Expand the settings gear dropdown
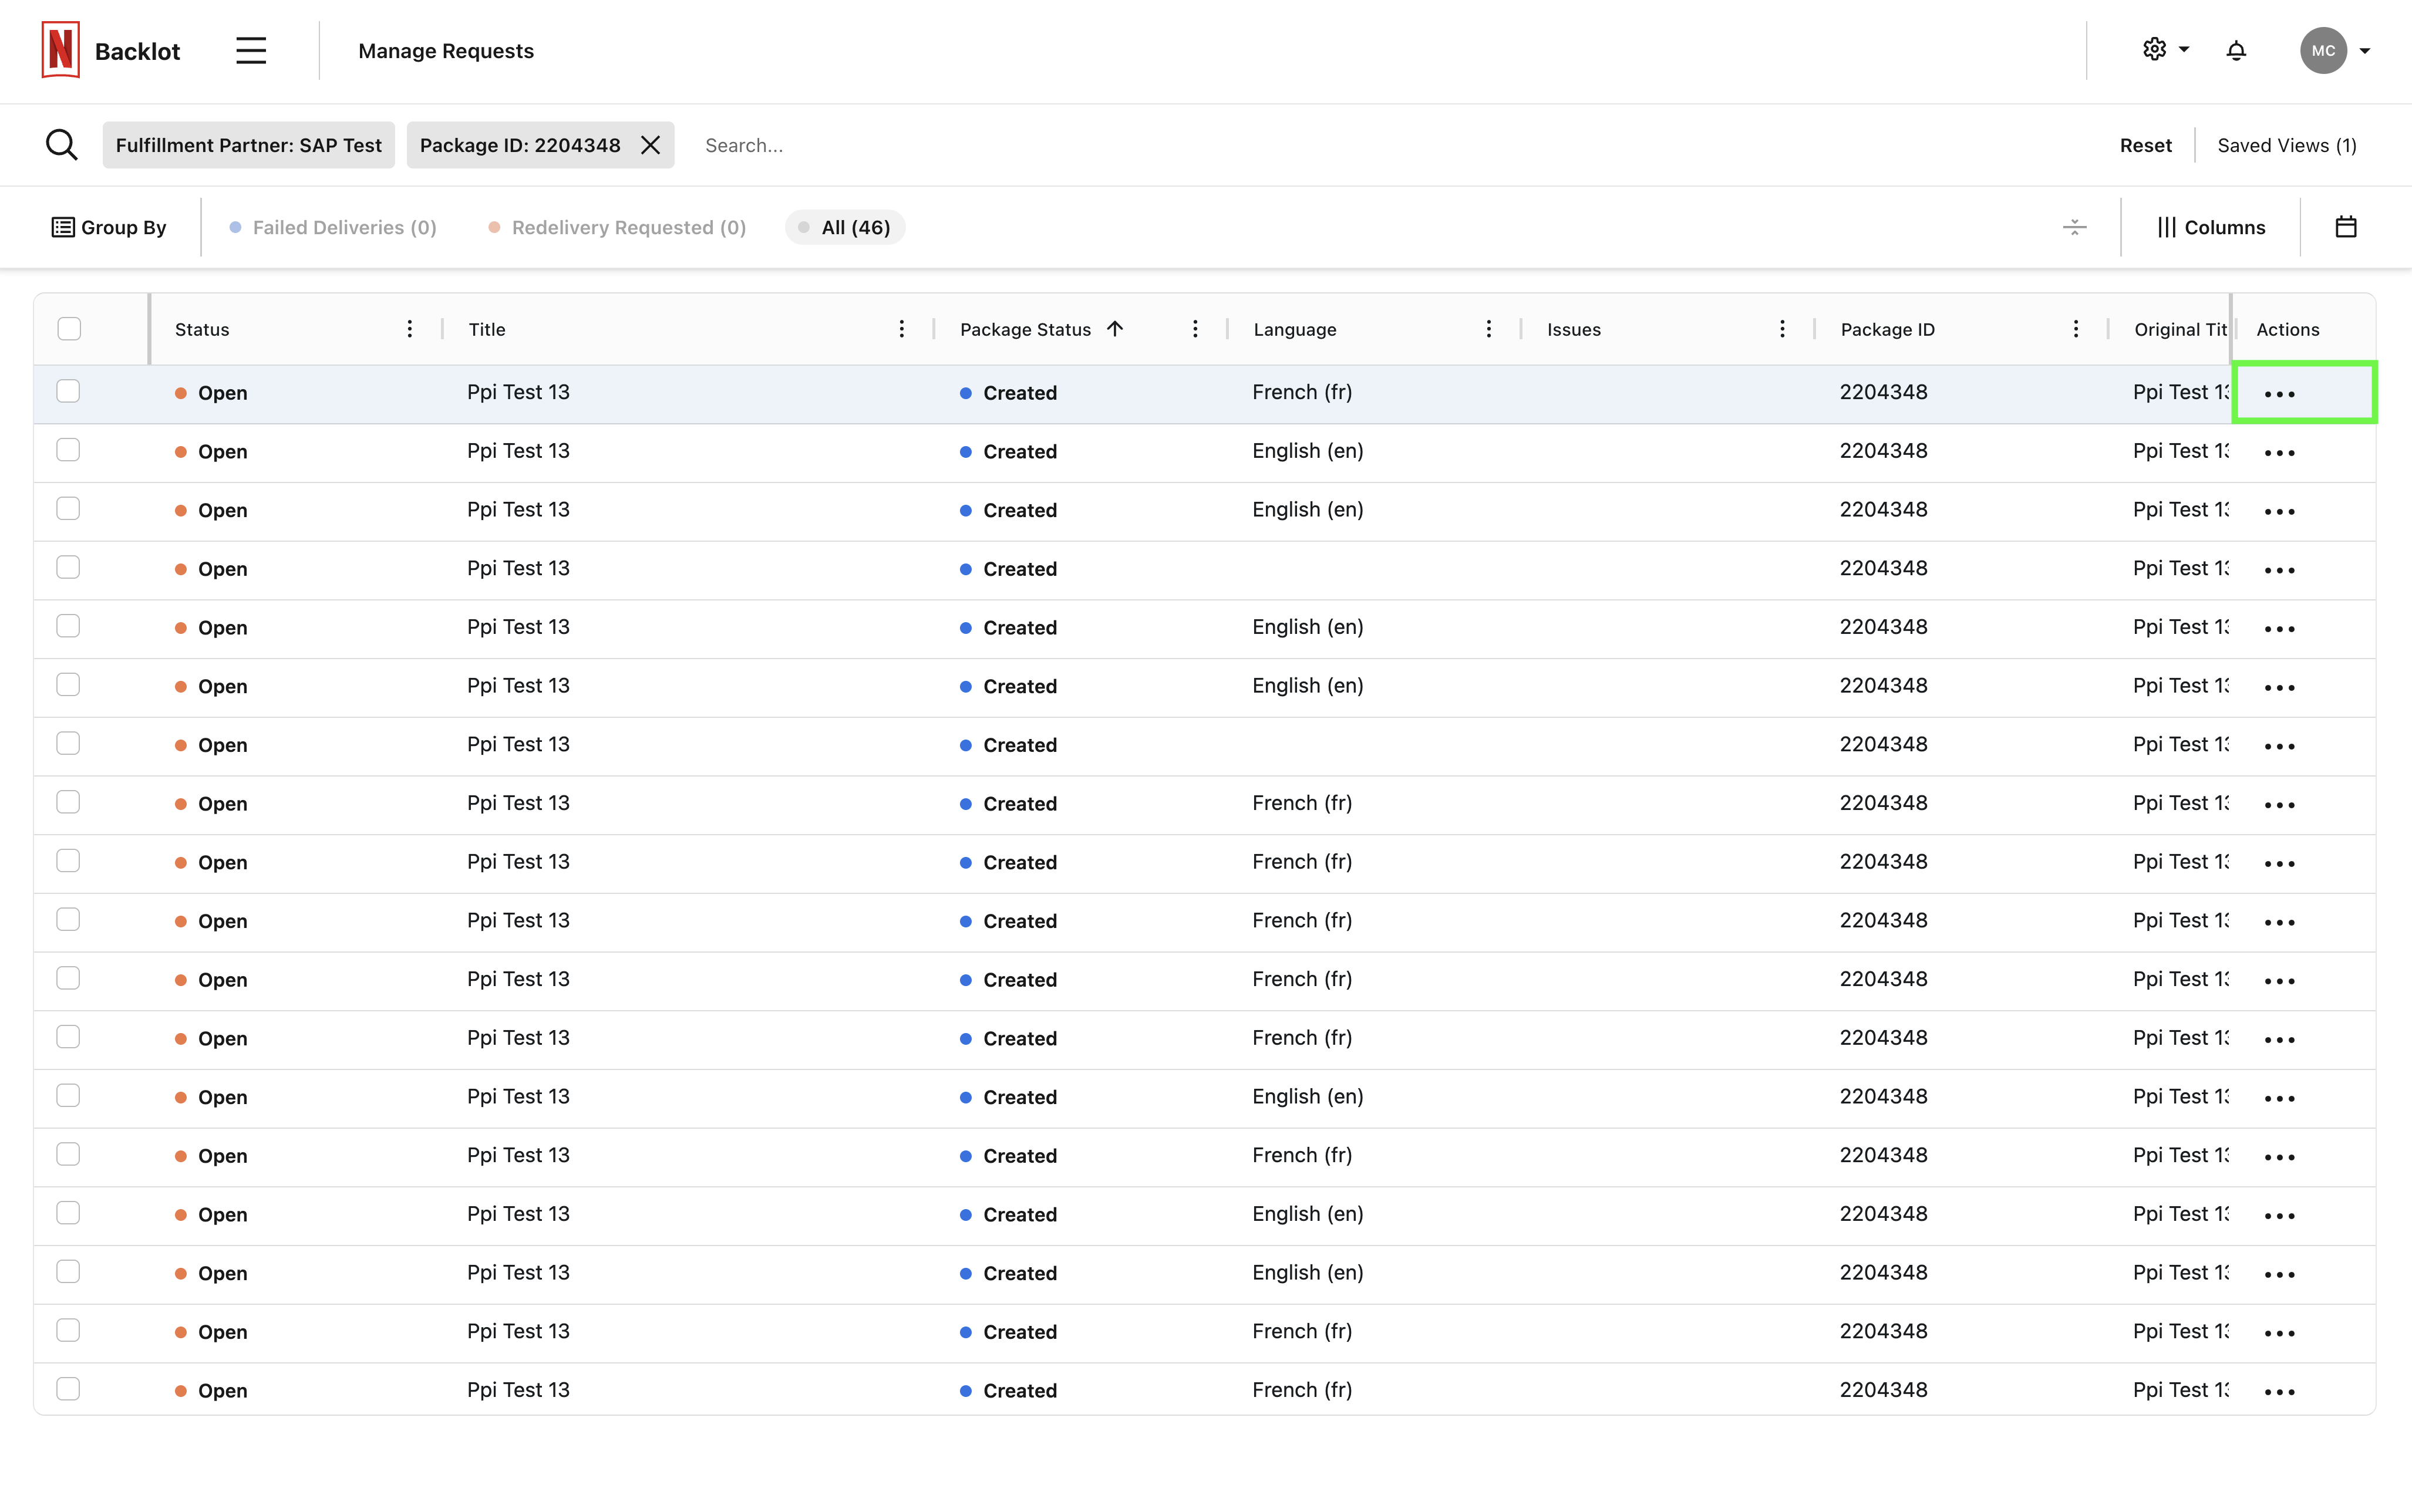This screenshot has width=2412, height=1512. coord(2165,50)
